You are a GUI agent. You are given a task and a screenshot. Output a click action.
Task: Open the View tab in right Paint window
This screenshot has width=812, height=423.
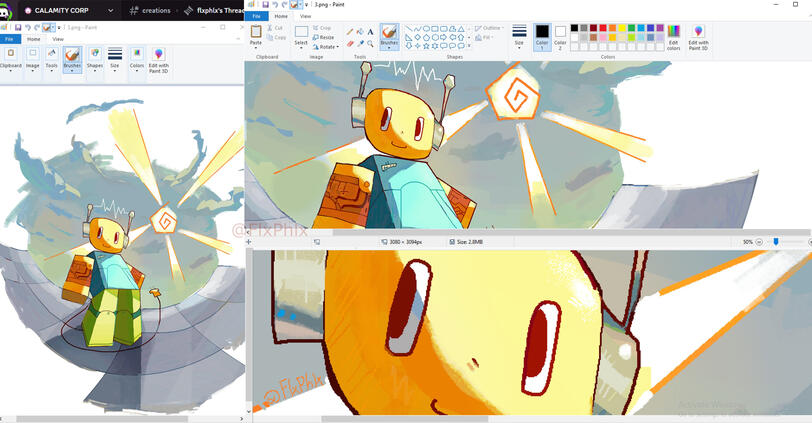point(305,17)
